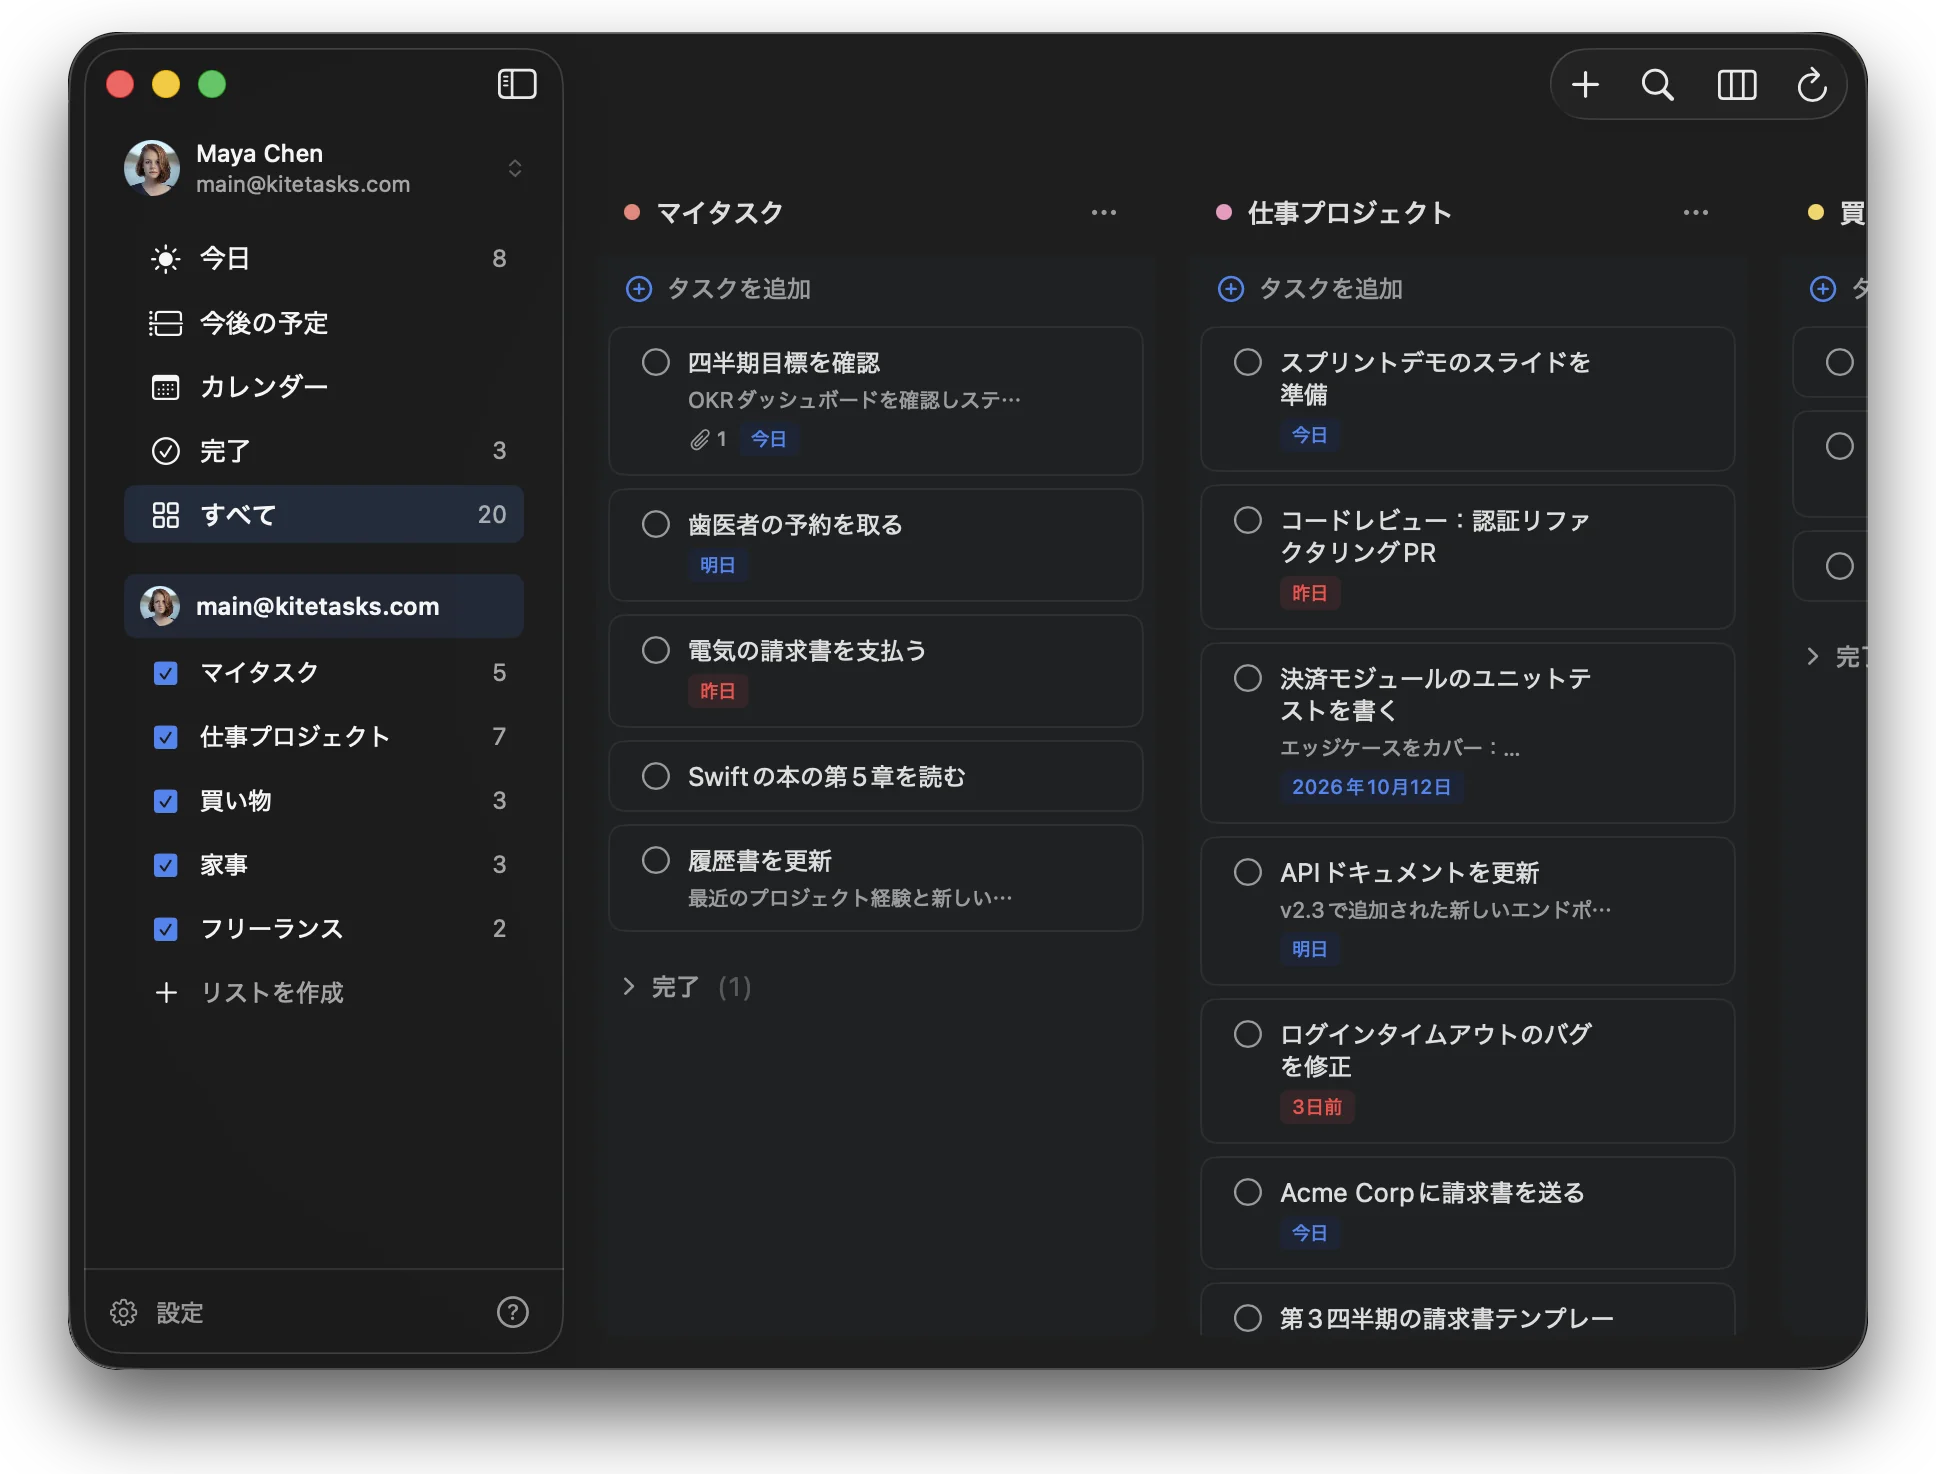This screenshot has width=1936, height=1474.
Task: Uncheck the 仕事プロジェクト list checkbox
Action: tap(166, 737)
